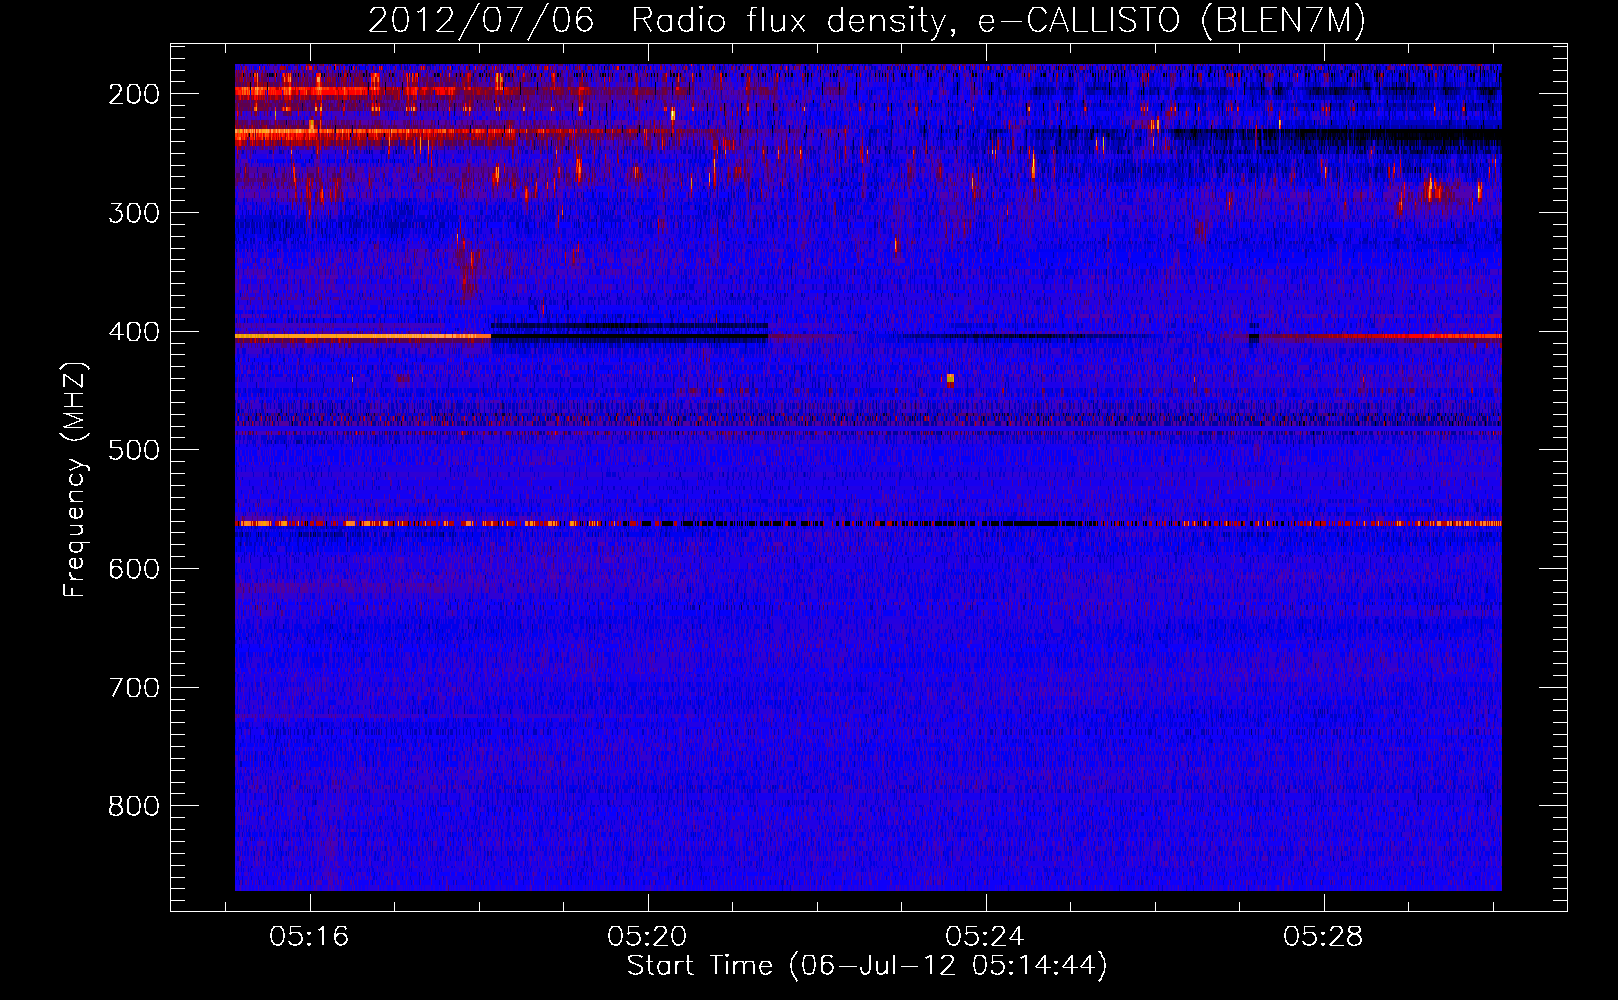Click the 300 frequency tick label
The width and height of the screenshot is (1618, 1000).
(x=134, y=213)
